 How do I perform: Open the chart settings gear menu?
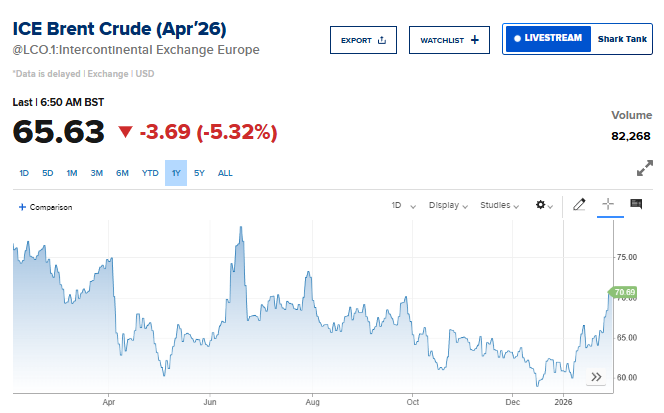(544, 205)
